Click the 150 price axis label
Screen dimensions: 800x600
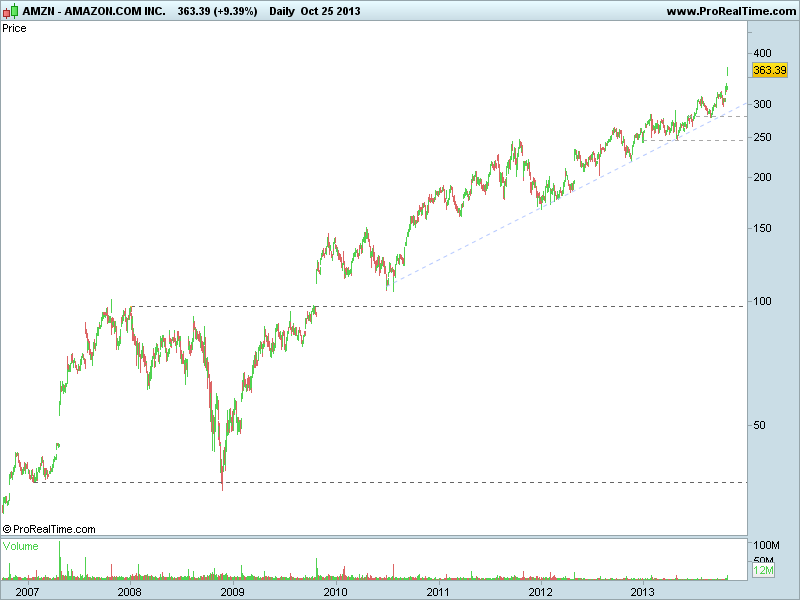[762, 228]
